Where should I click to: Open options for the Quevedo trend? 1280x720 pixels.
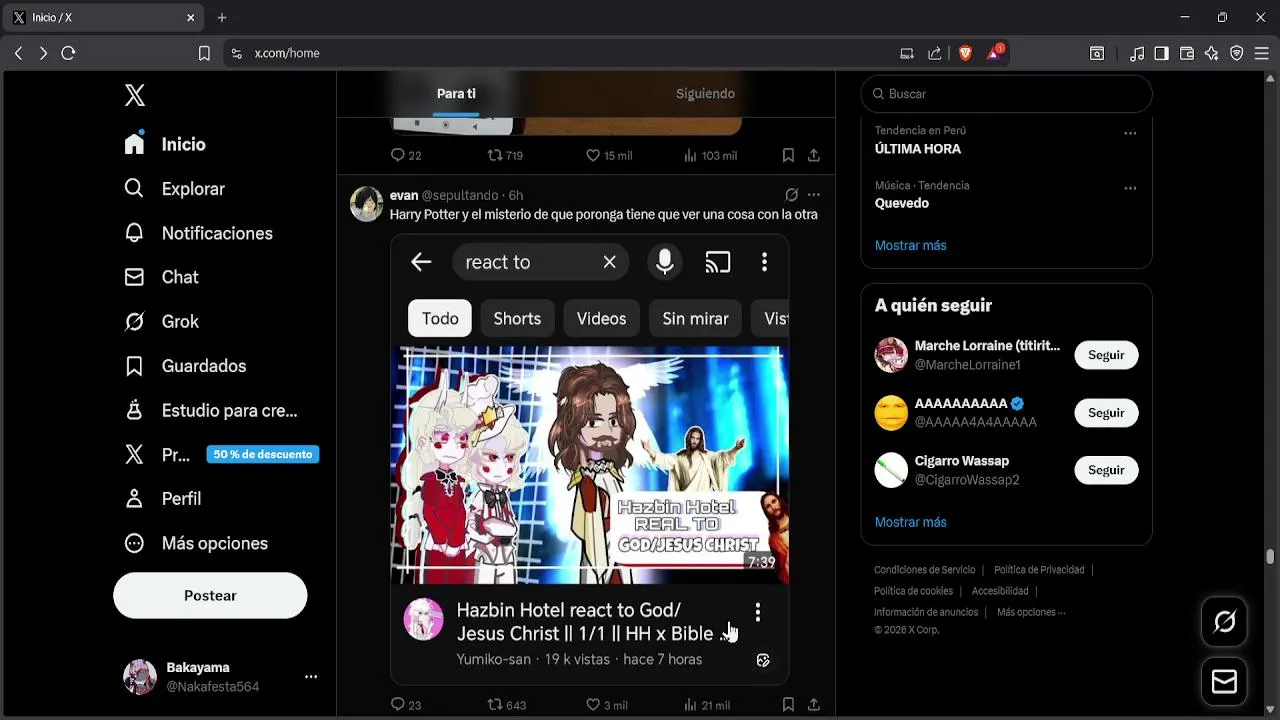point(1130,188)
